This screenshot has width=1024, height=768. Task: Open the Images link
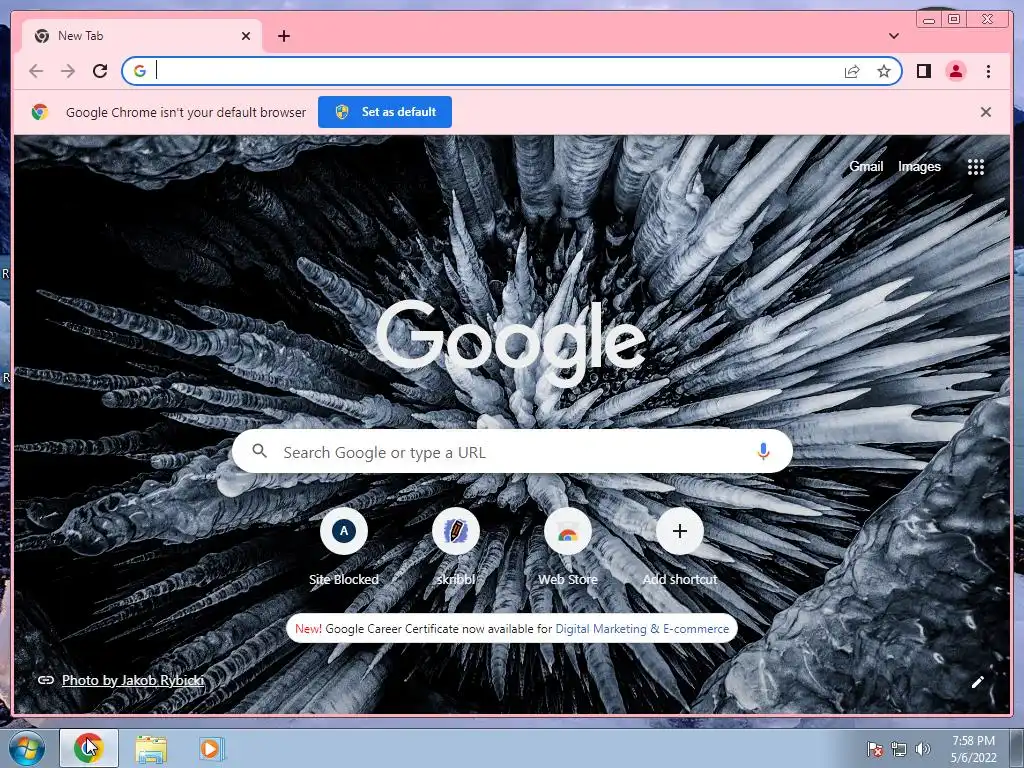click(919, 167)
